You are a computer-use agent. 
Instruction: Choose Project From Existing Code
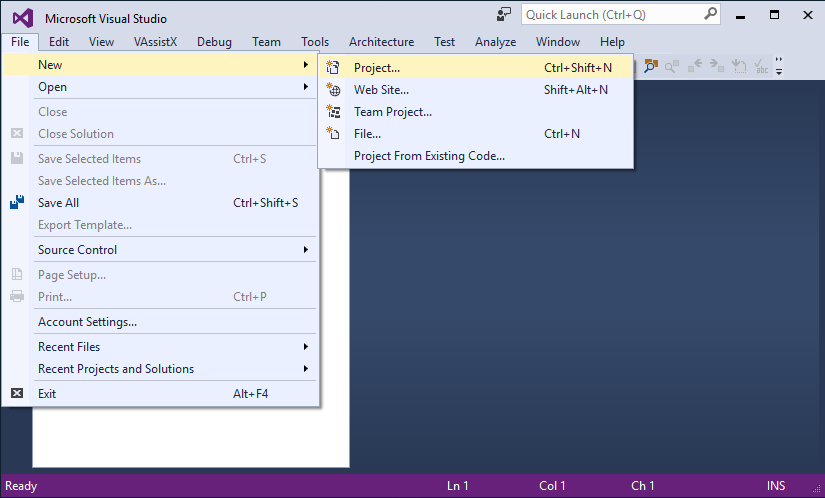click(x=429, y=156)
